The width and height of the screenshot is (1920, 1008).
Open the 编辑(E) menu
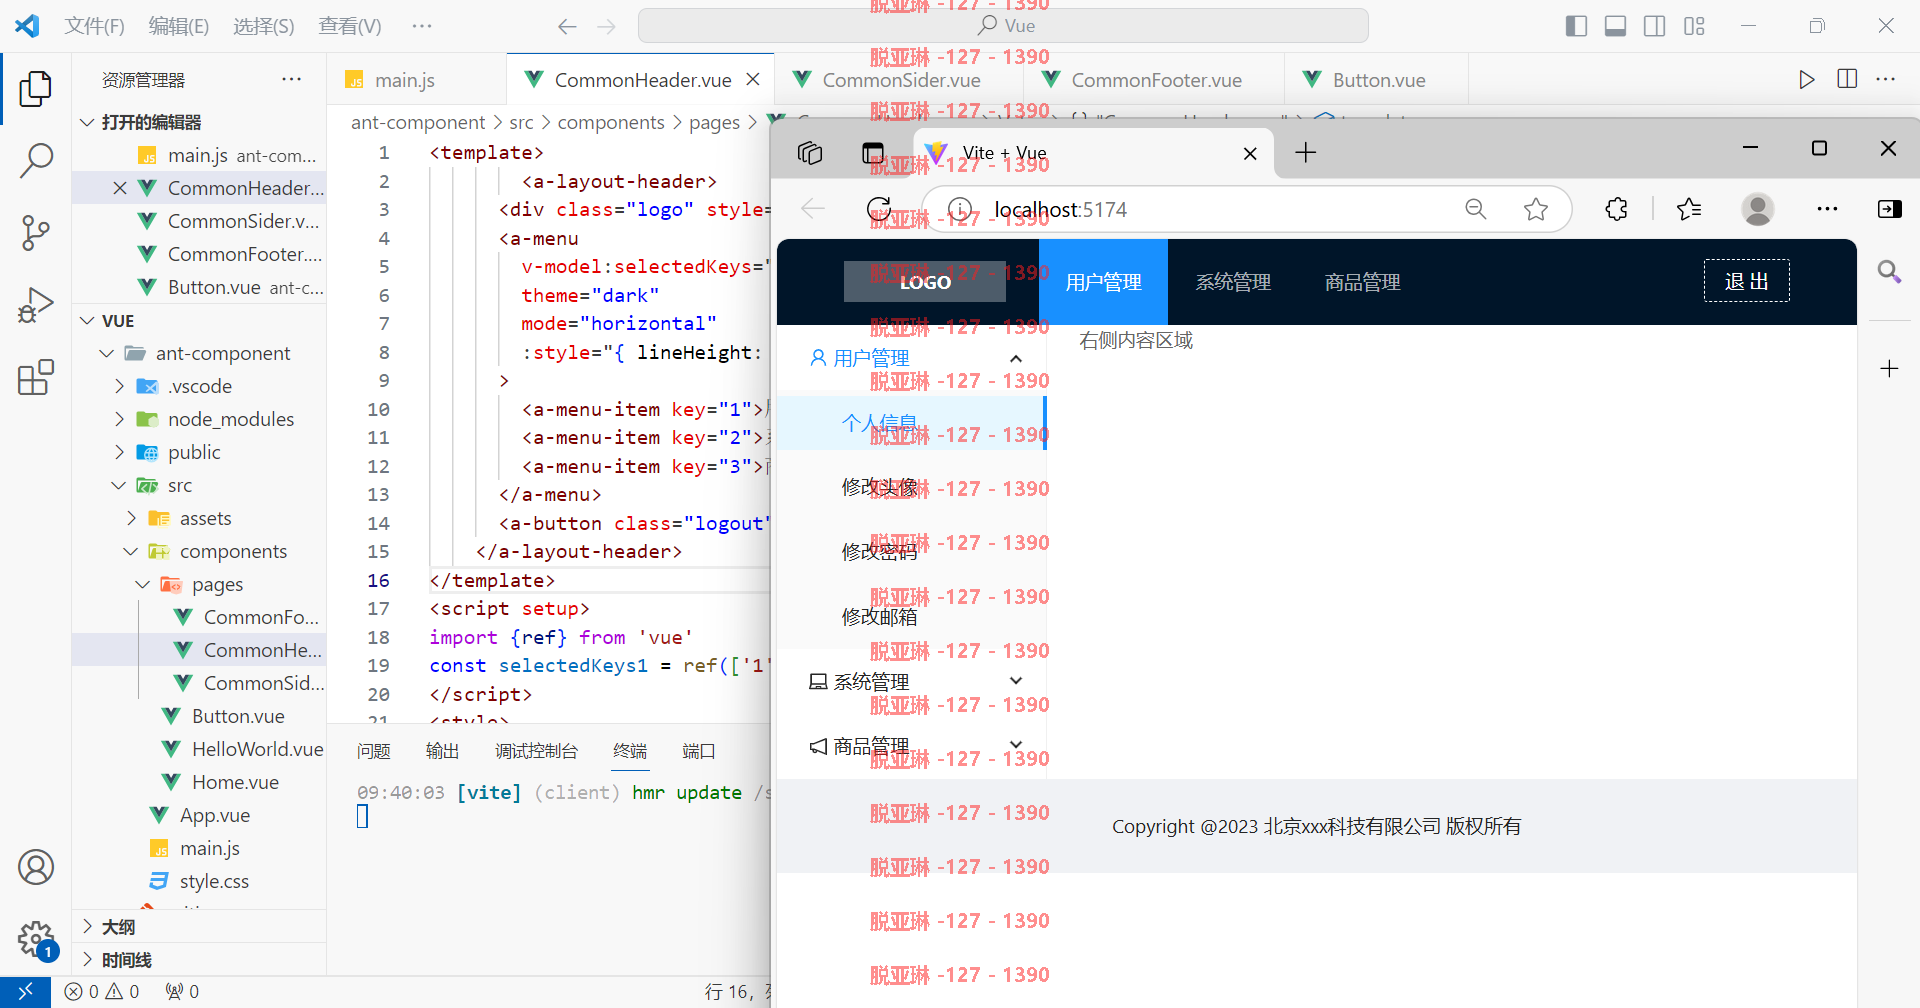[179, 26]
